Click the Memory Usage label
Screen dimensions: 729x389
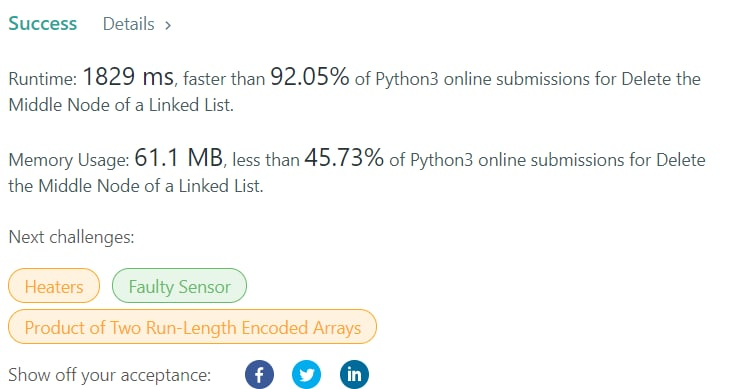69,160
